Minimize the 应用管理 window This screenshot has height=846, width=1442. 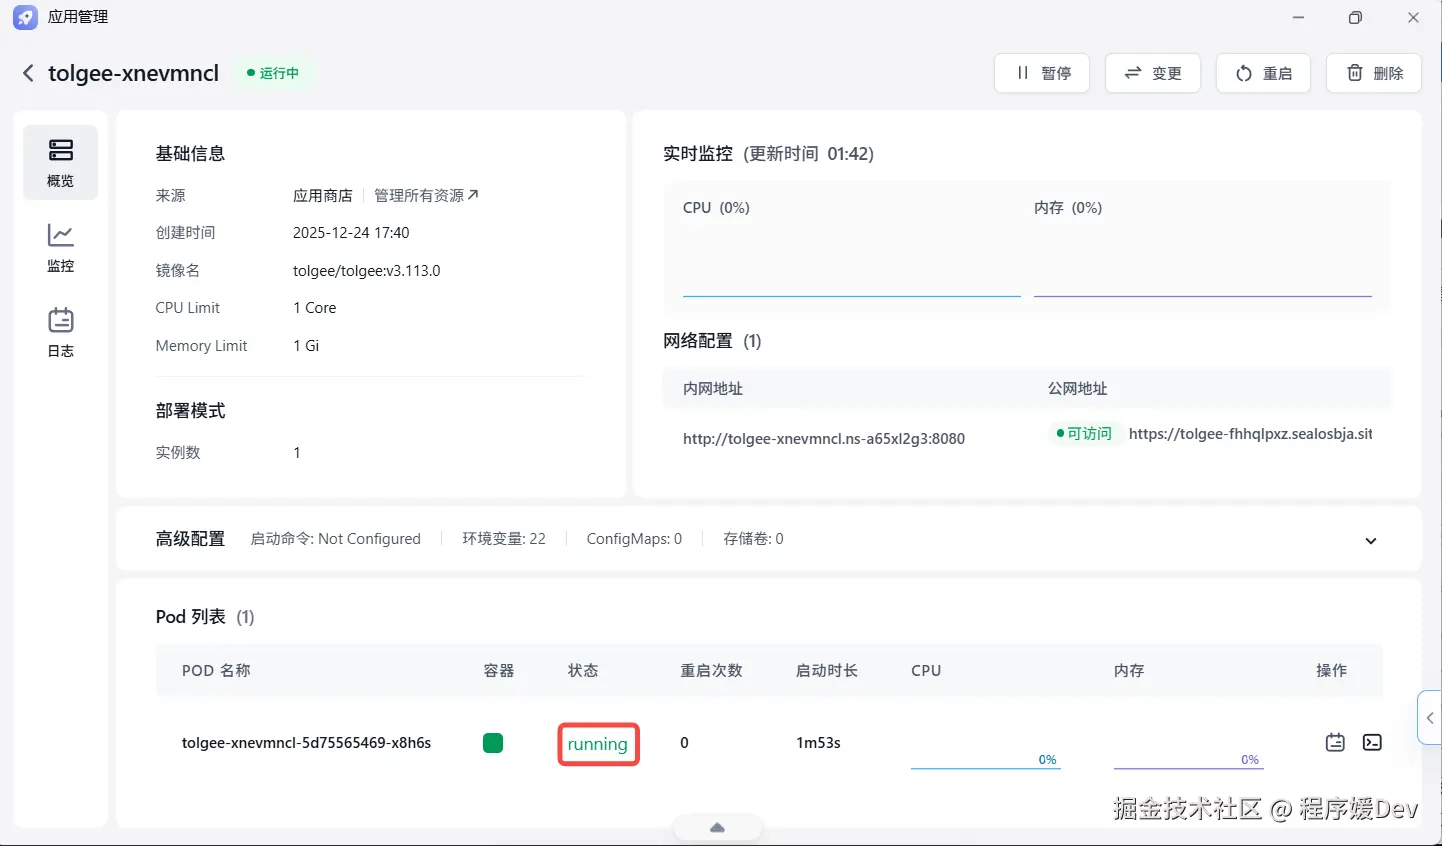1298,17
